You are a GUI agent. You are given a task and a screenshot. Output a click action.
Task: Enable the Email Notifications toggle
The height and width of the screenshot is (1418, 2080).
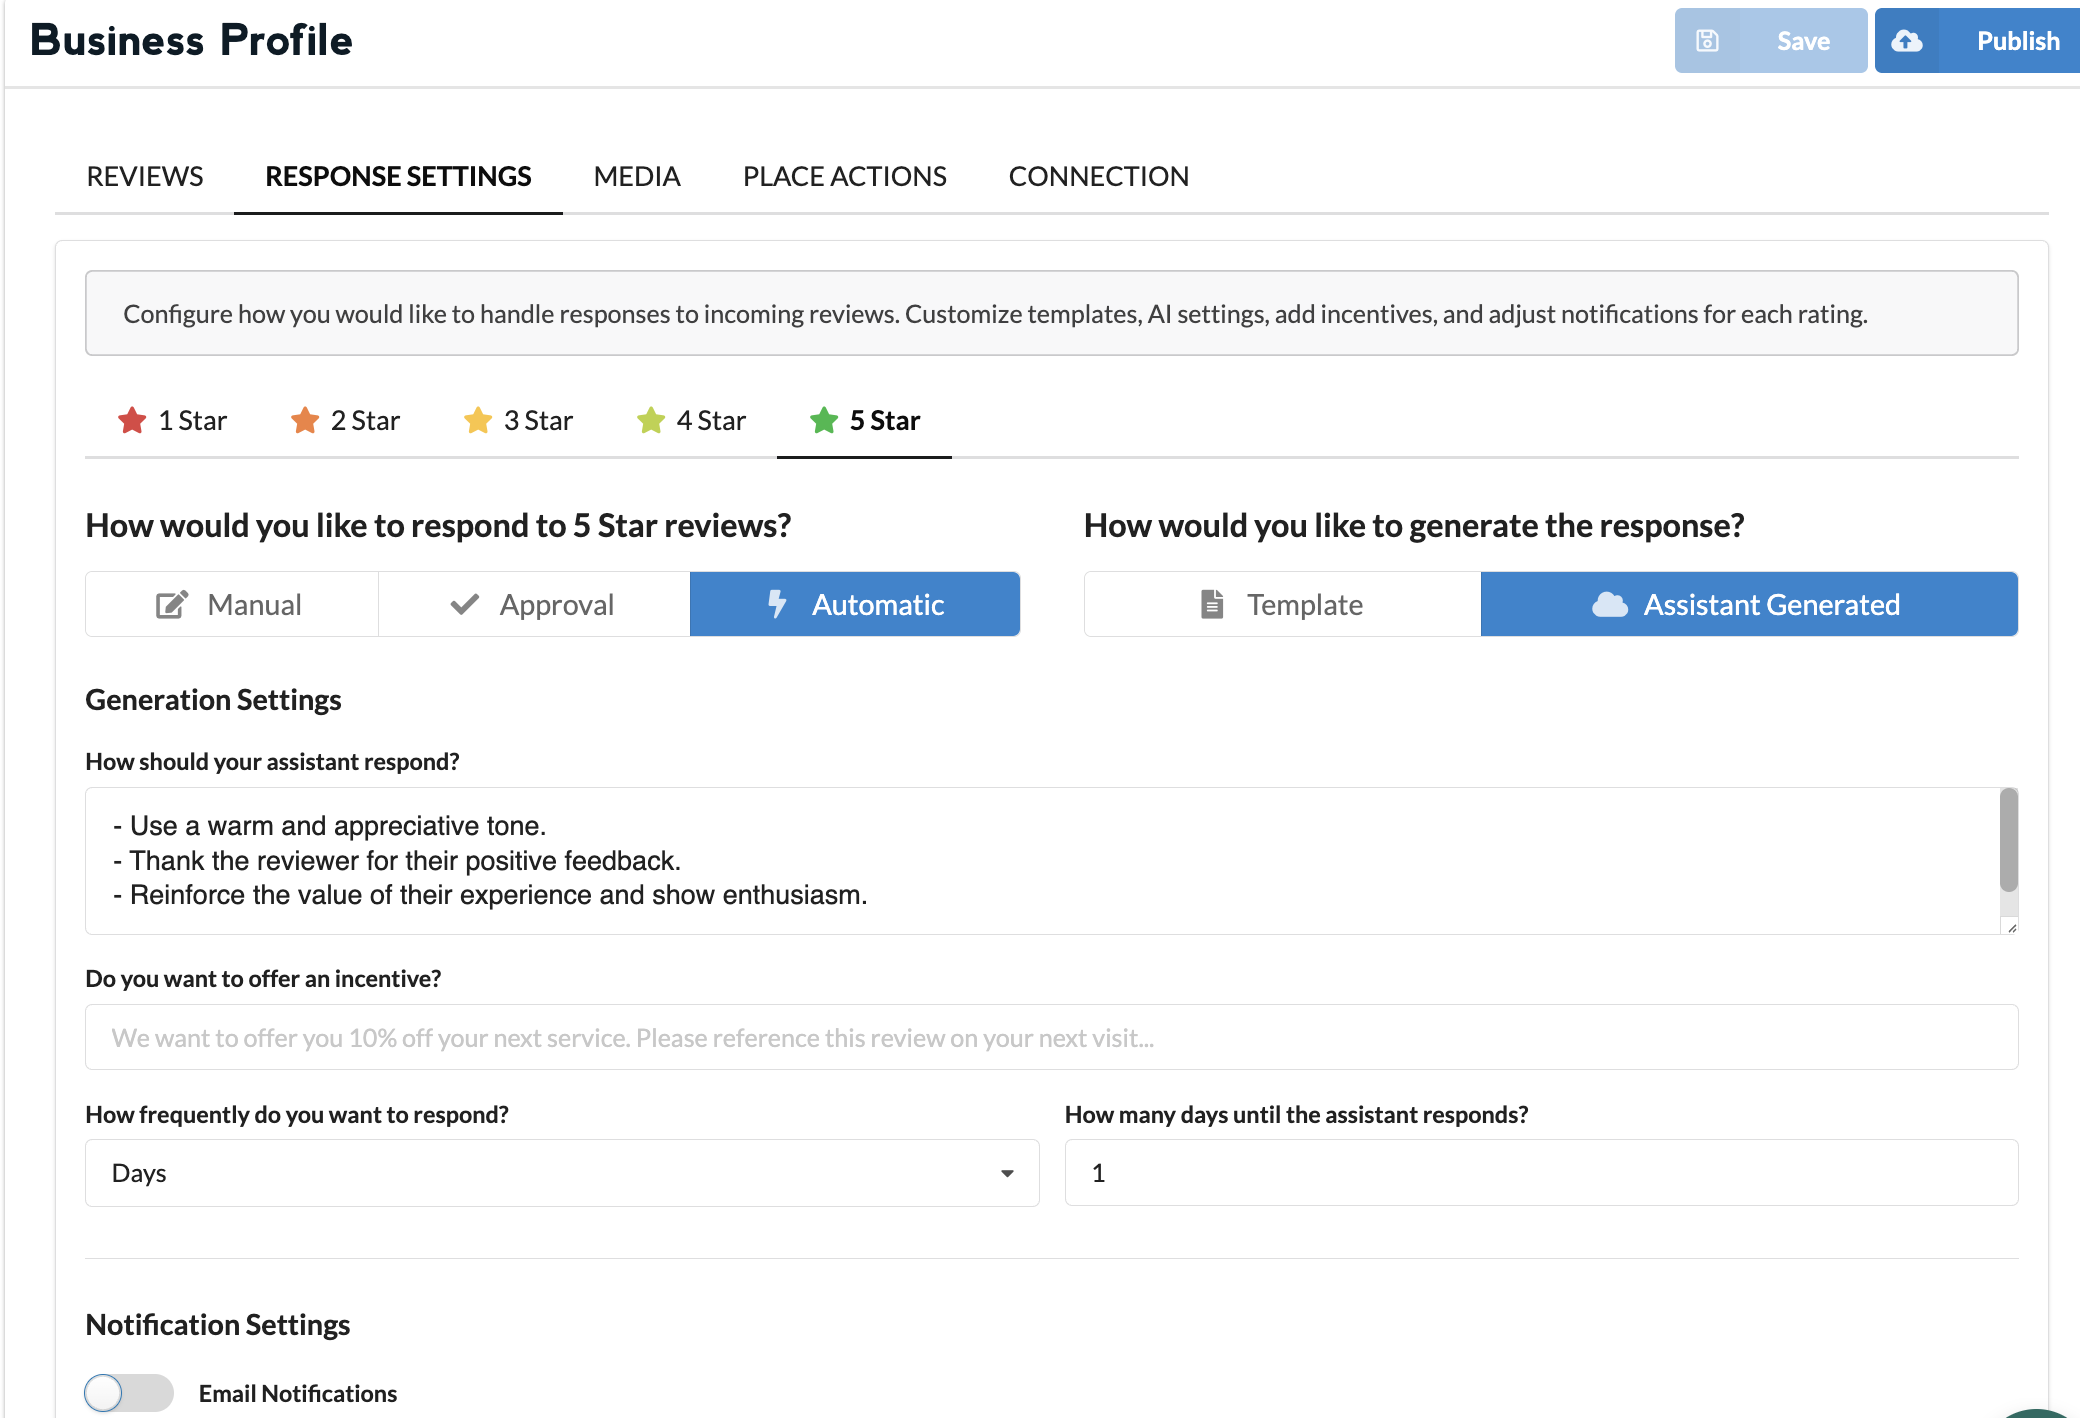(128, 1393)
